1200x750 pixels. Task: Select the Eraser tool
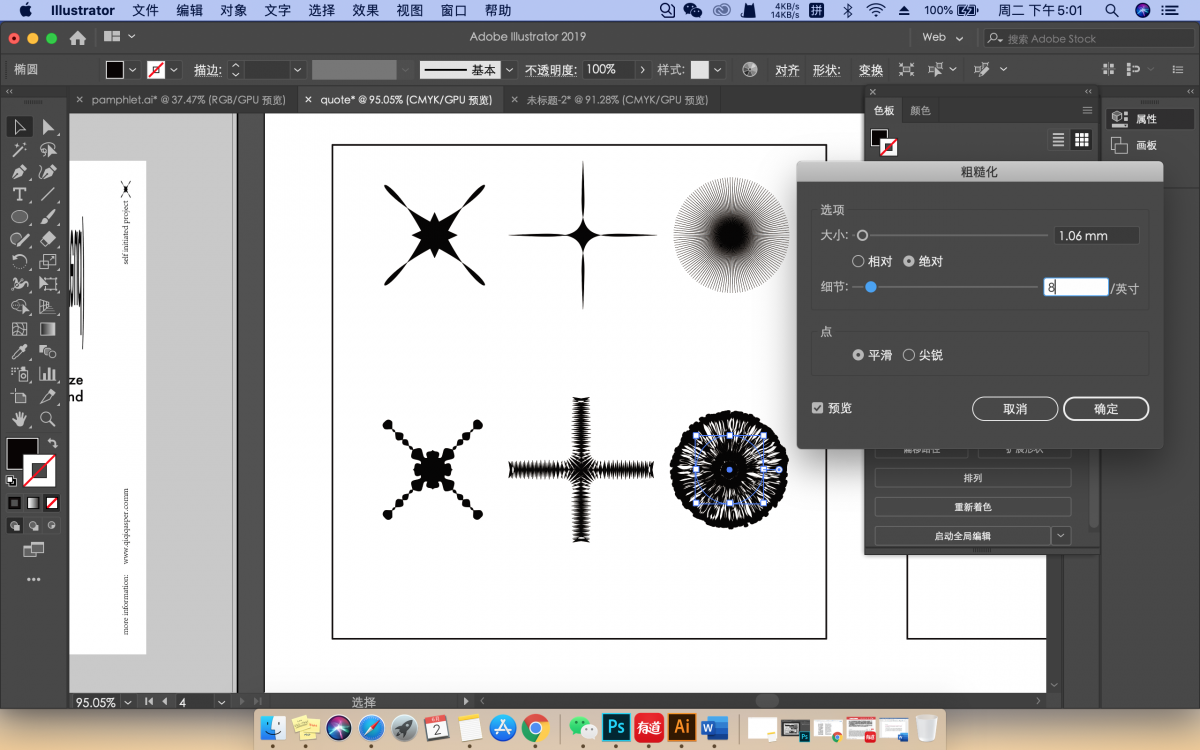(48, 239)
